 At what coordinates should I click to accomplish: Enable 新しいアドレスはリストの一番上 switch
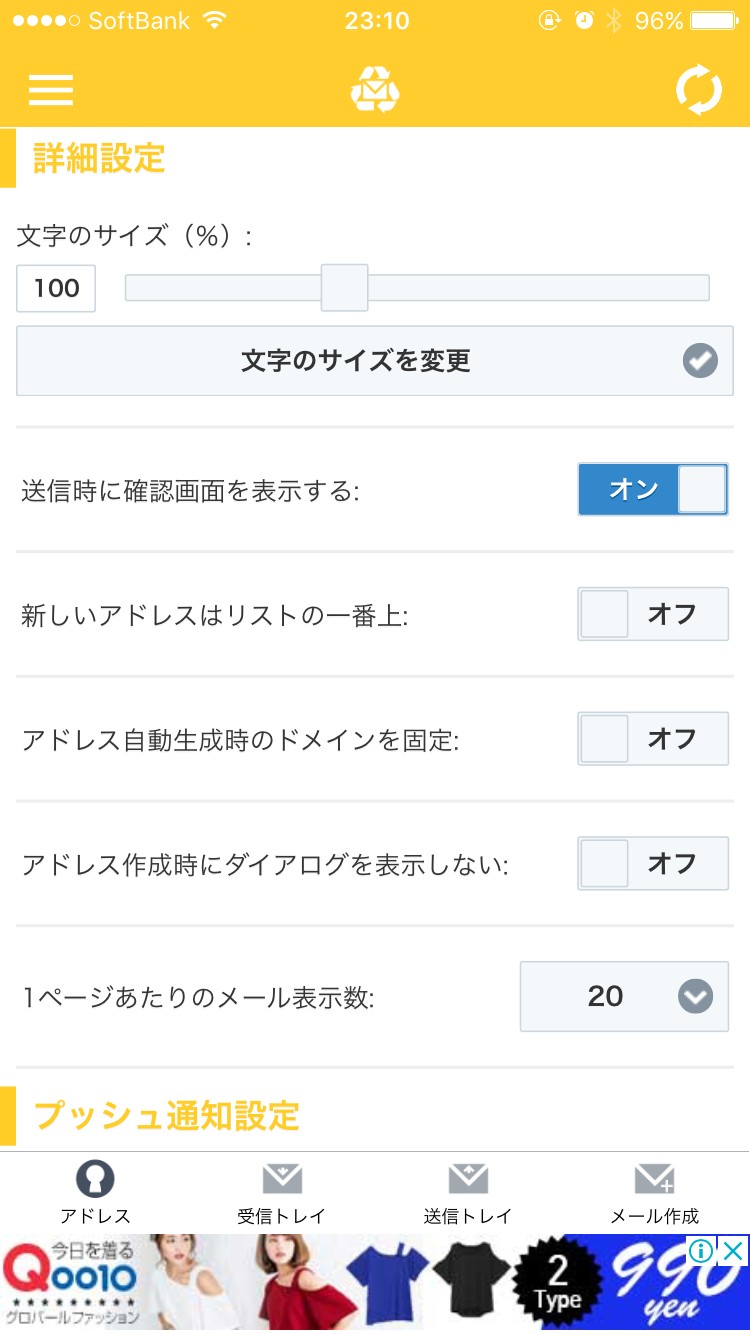[x=653, y=614]
